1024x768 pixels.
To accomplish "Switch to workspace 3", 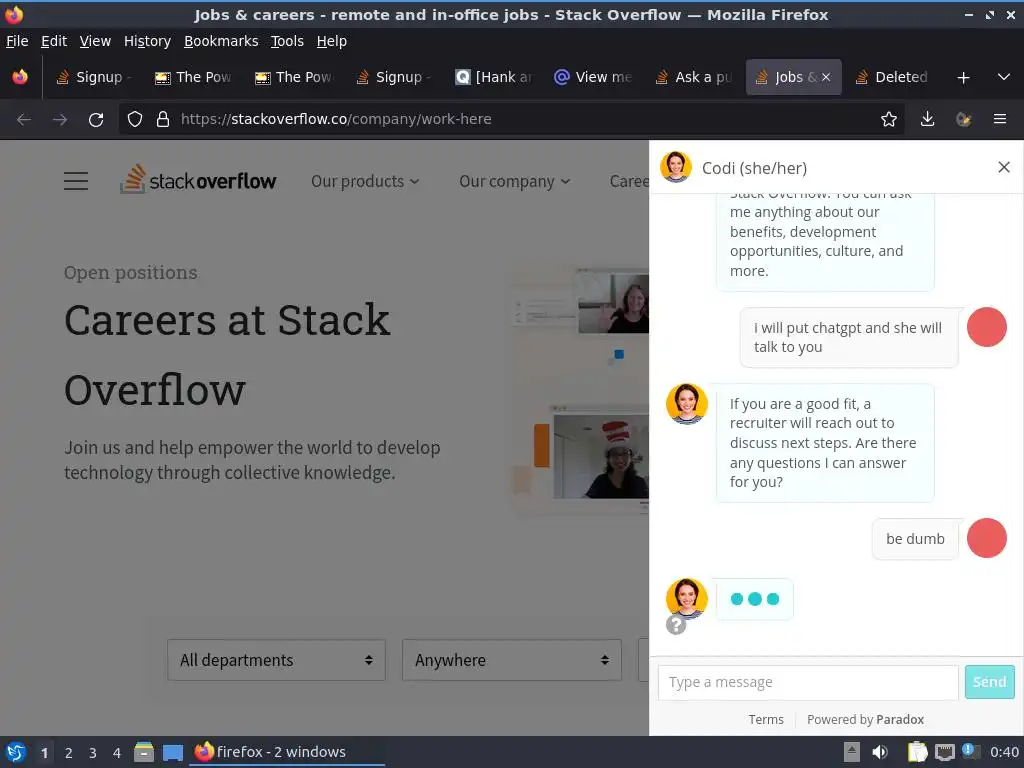I will coord(93,753).
